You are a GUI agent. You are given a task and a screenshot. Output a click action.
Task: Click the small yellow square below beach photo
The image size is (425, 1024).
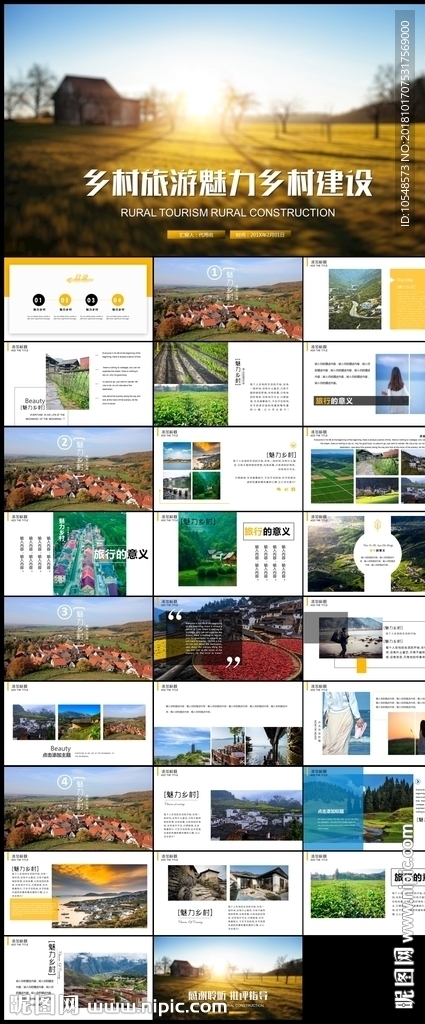(361, 665)
